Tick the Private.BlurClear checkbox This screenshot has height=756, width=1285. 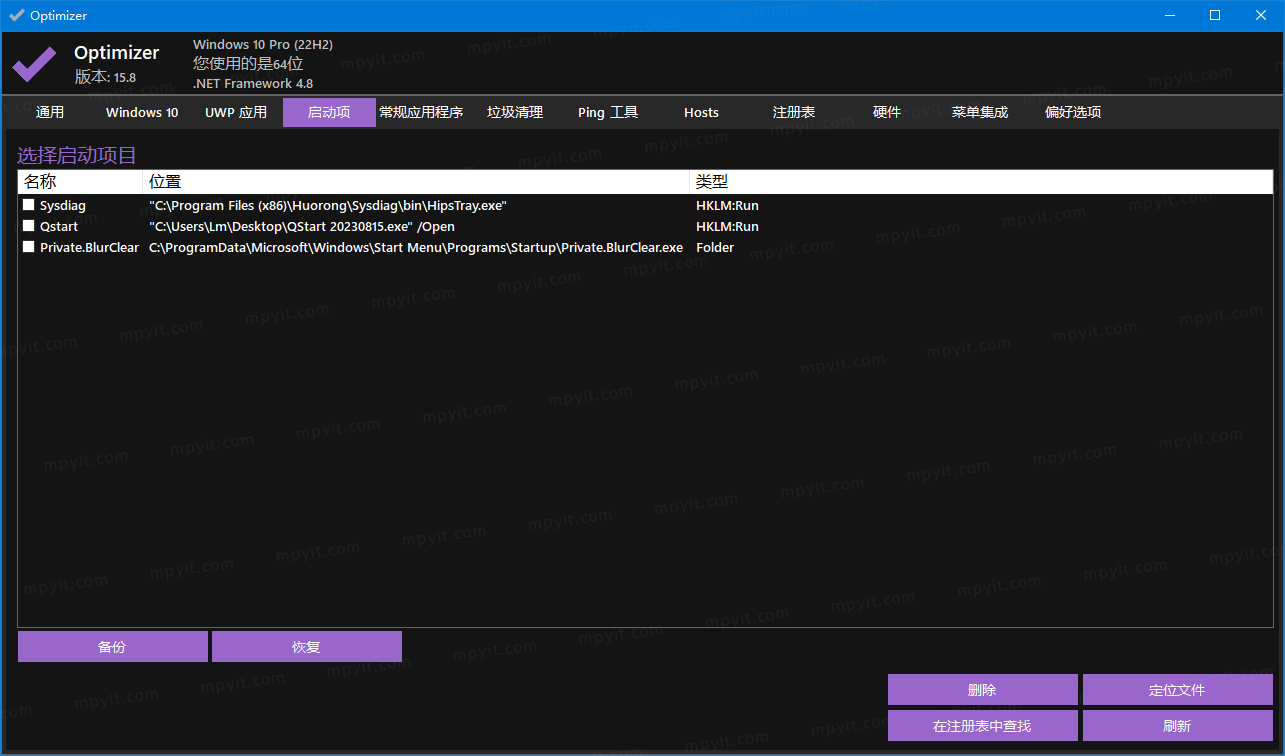point(29,247)
